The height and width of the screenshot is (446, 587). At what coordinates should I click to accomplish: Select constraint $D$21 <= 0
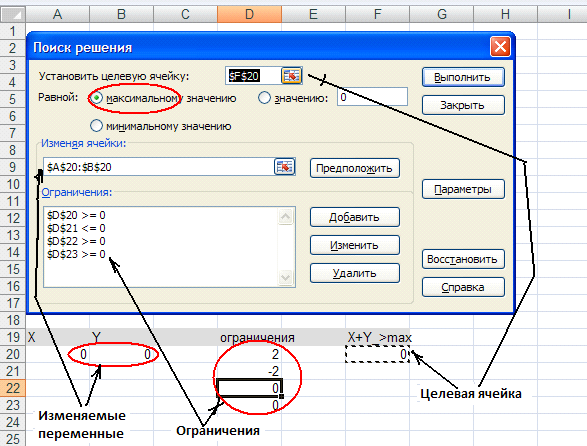pyautogui.click(x=76, y=228)
